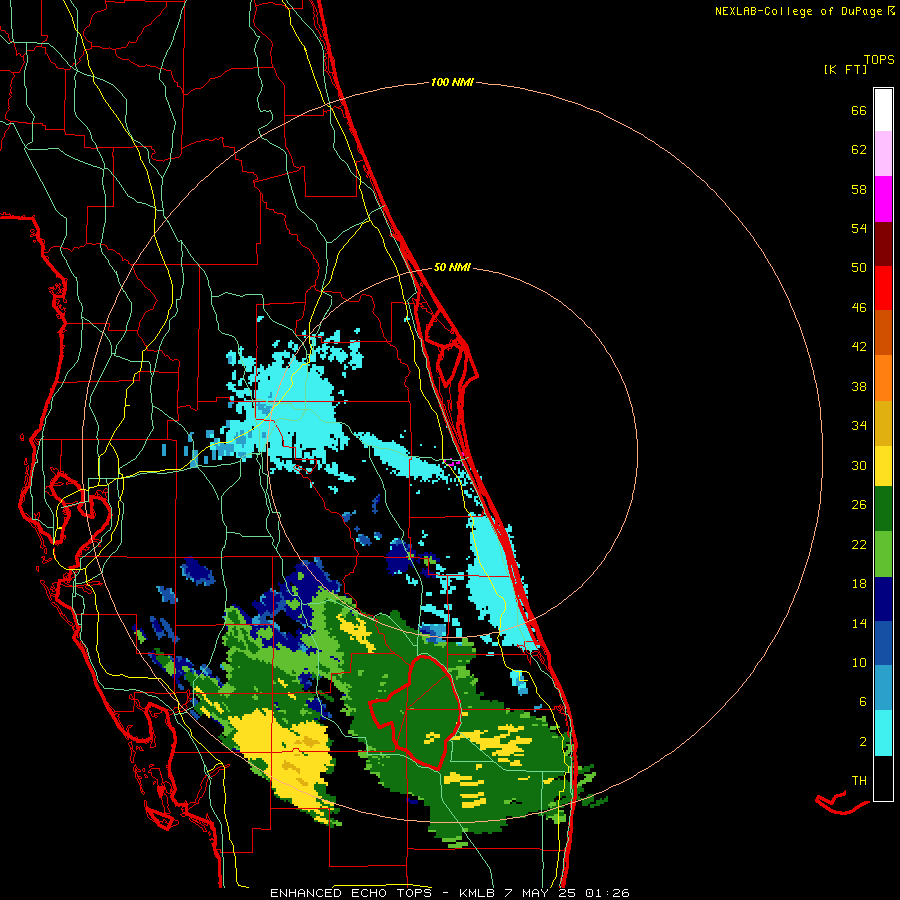Pick the light green legend swatch

(x=883, y=554)
